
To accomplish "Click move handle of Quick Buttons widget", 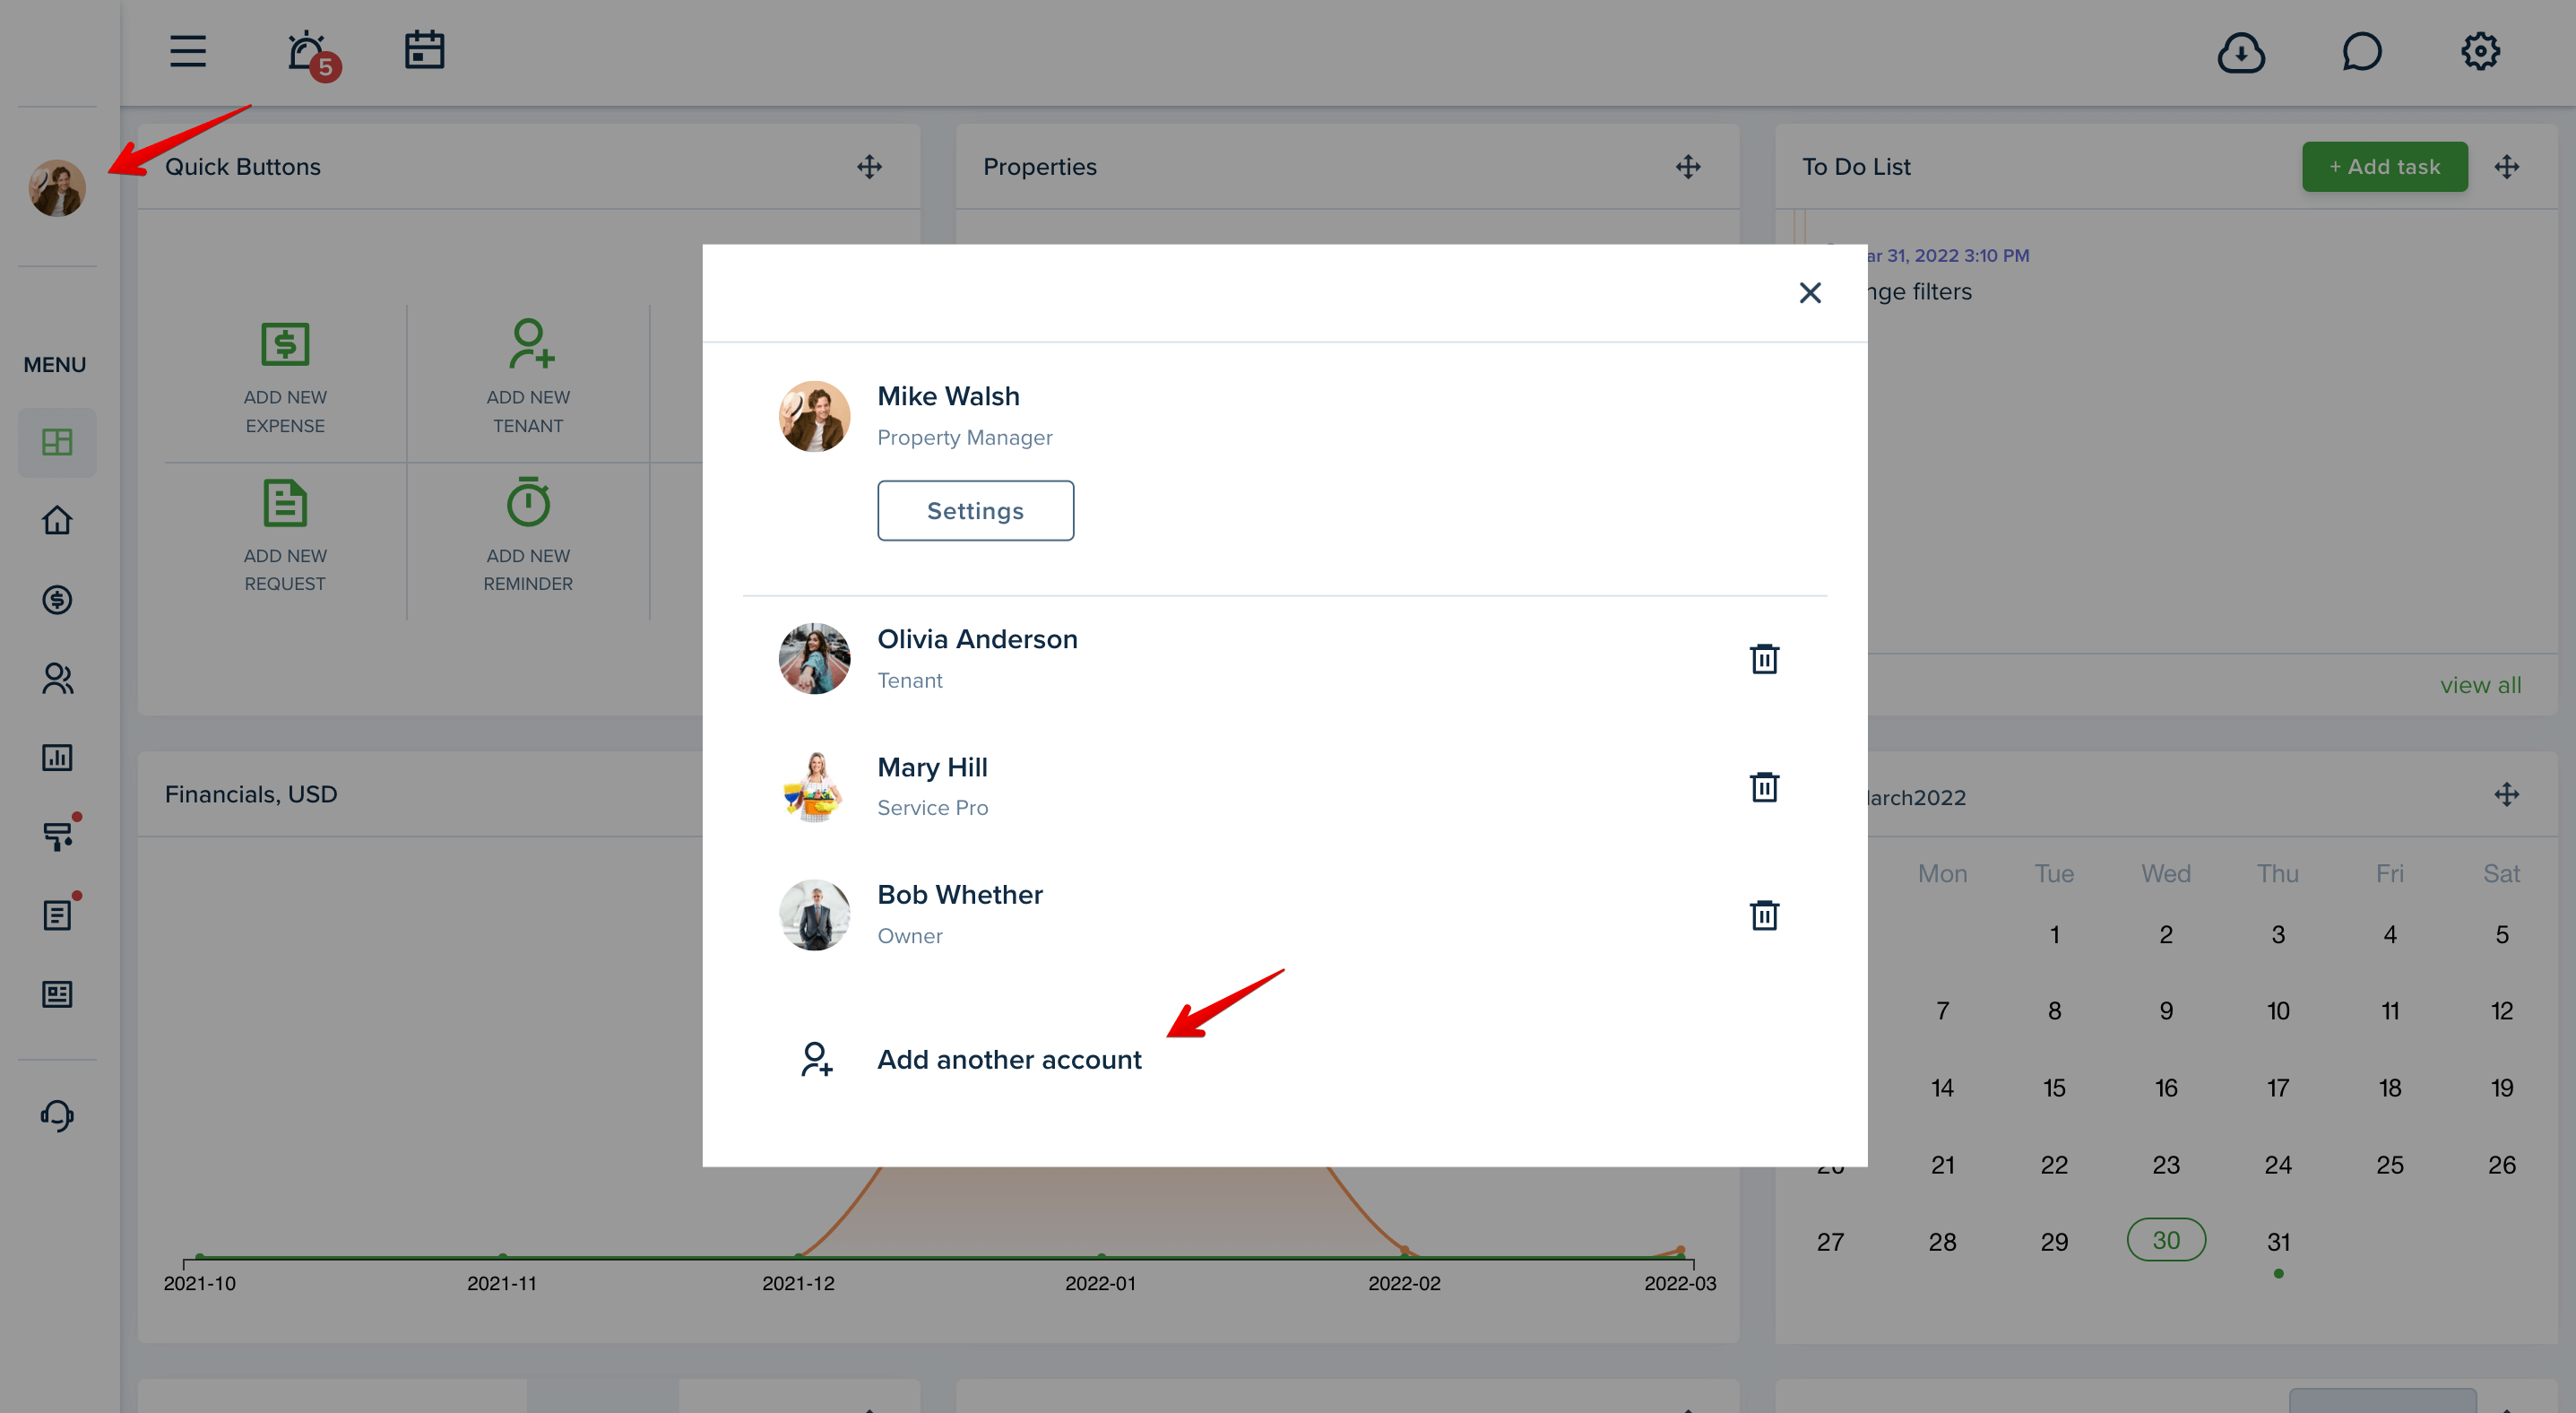I will 869,167.
